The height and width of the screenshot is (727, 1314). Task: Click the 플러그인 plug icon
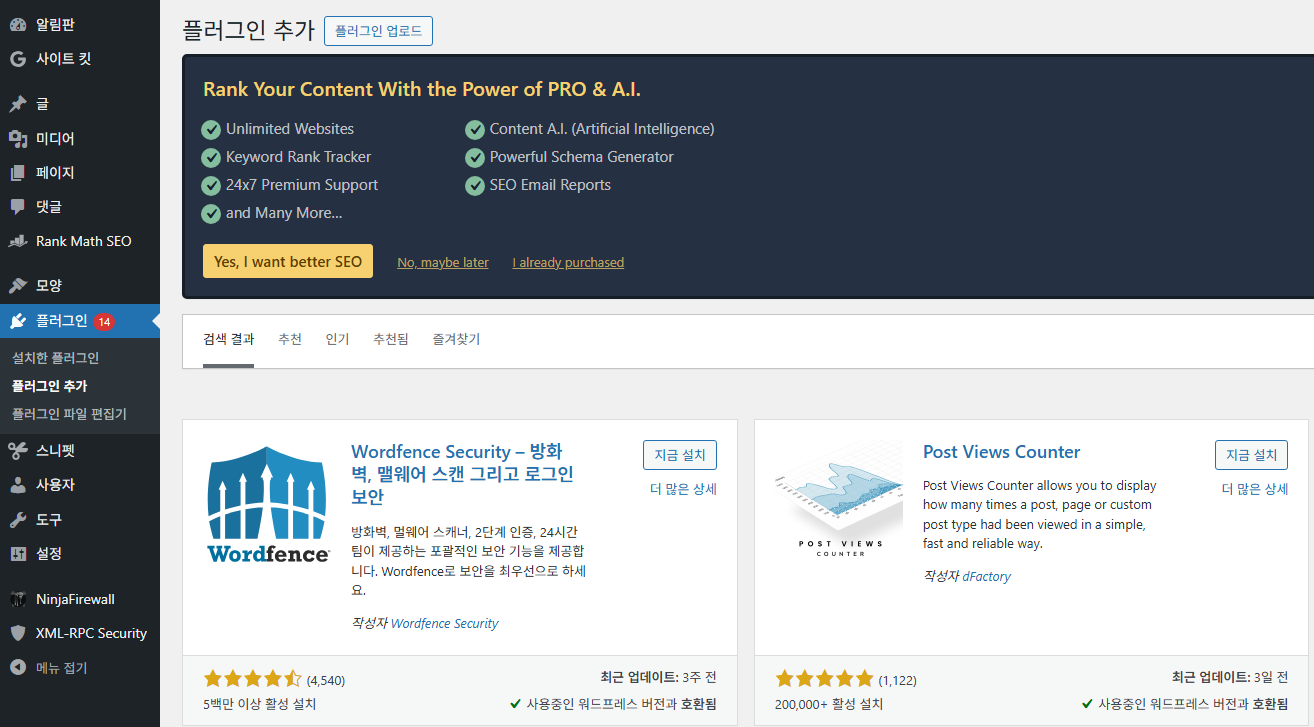point(17,321)
